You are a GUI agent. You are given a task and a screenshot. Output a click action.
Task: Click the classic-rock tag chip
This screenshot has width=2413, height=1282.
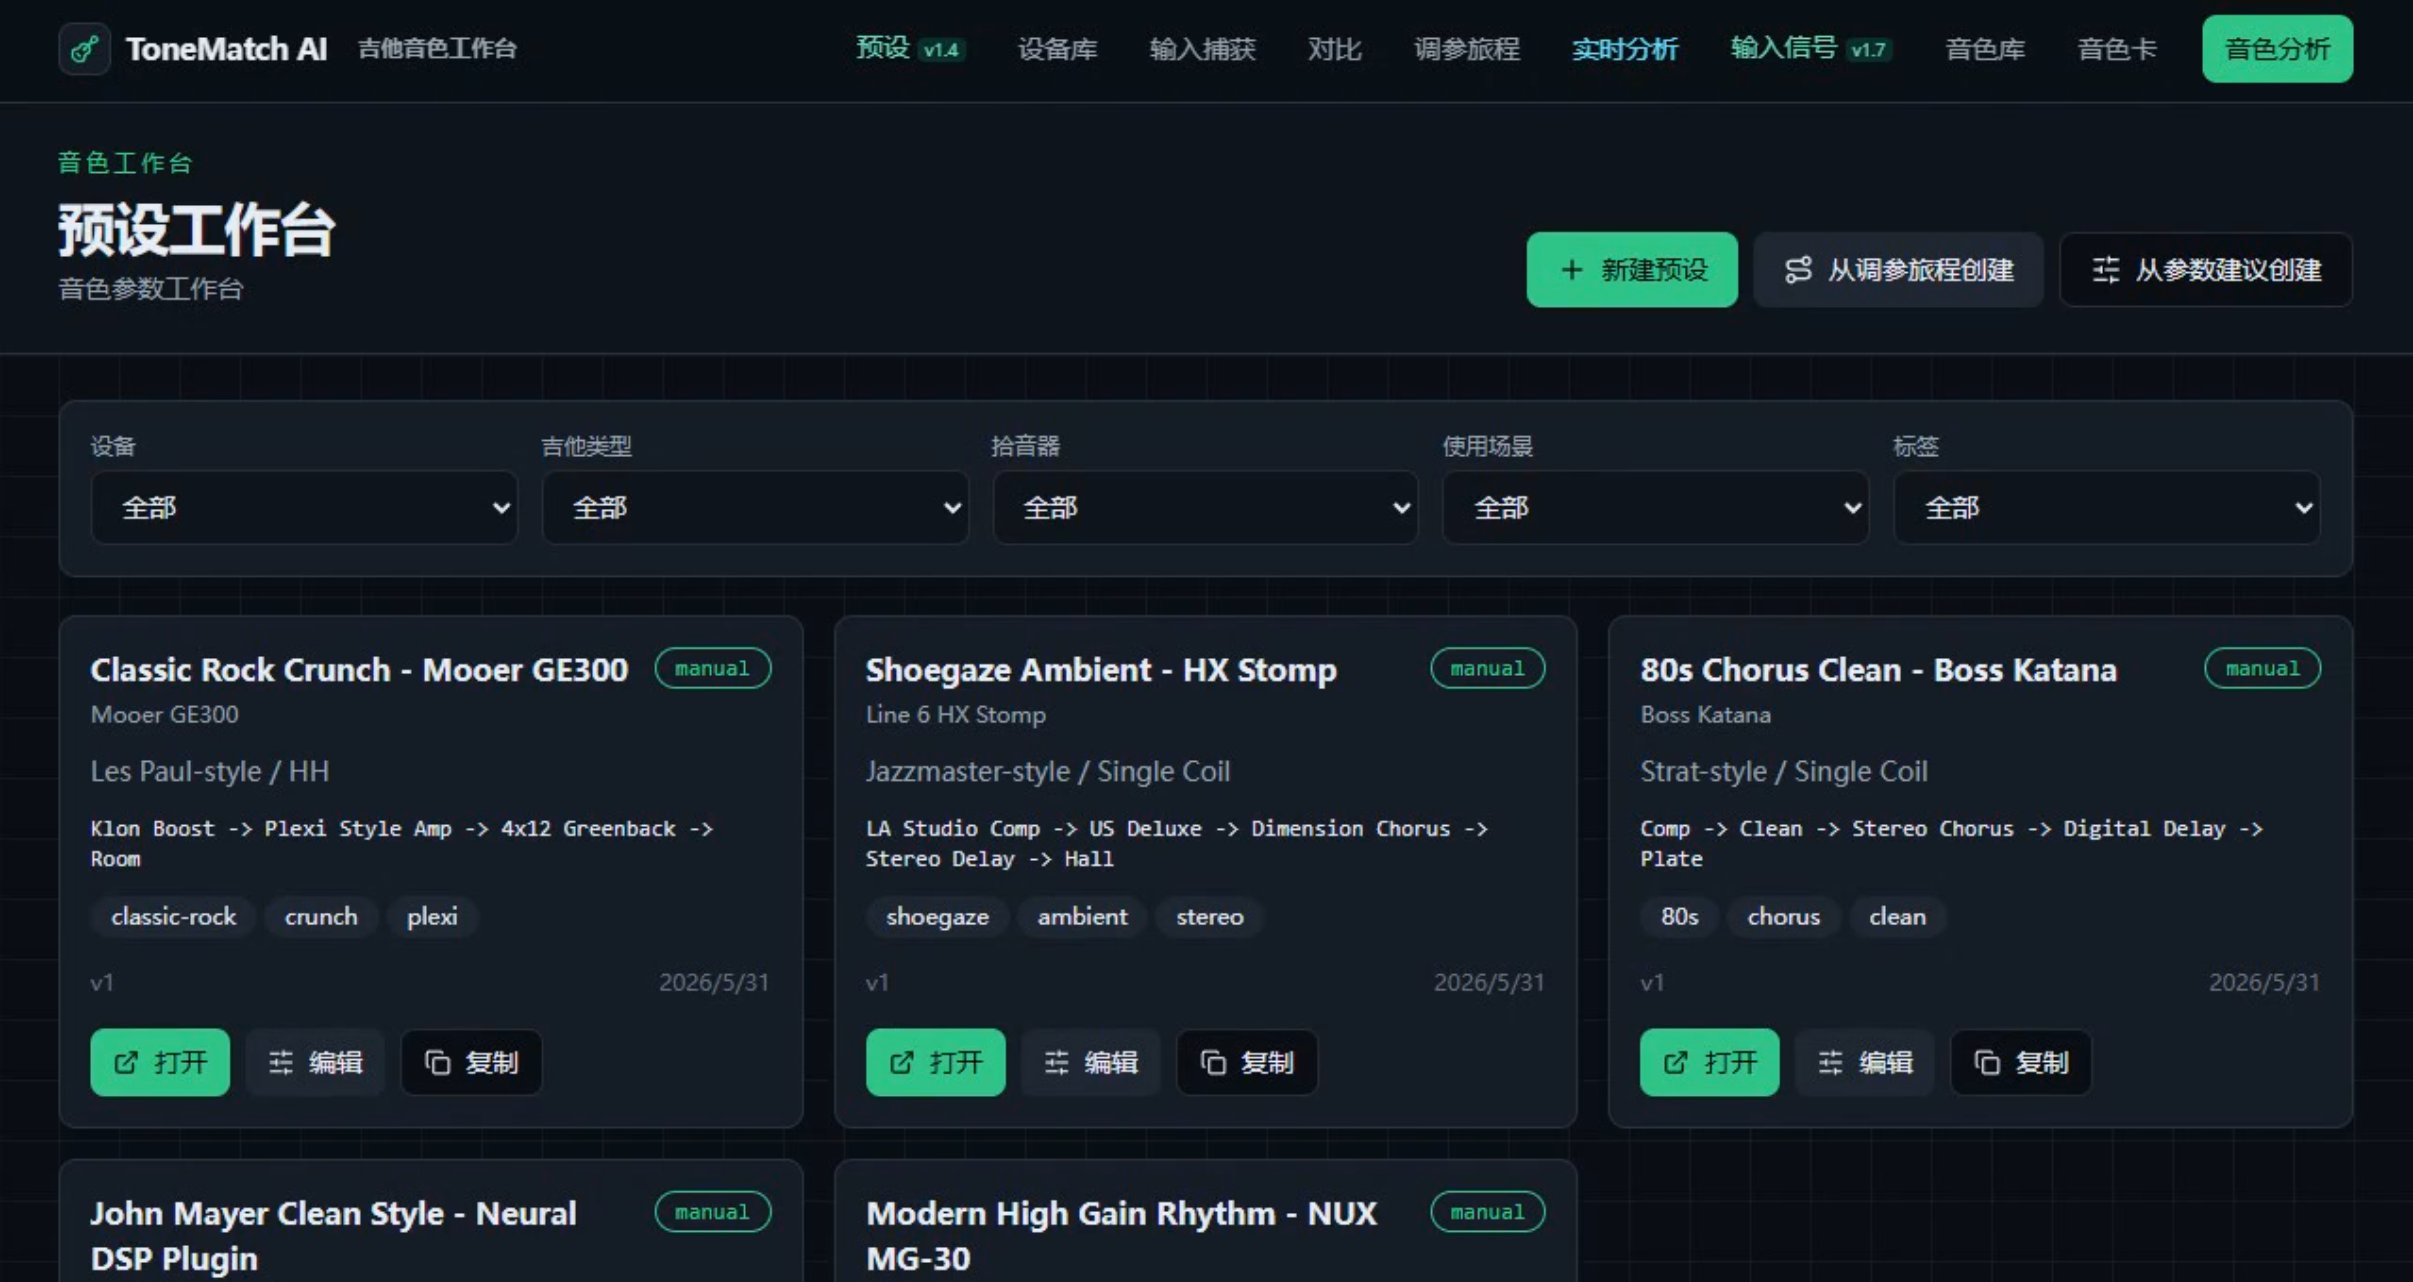174,917
